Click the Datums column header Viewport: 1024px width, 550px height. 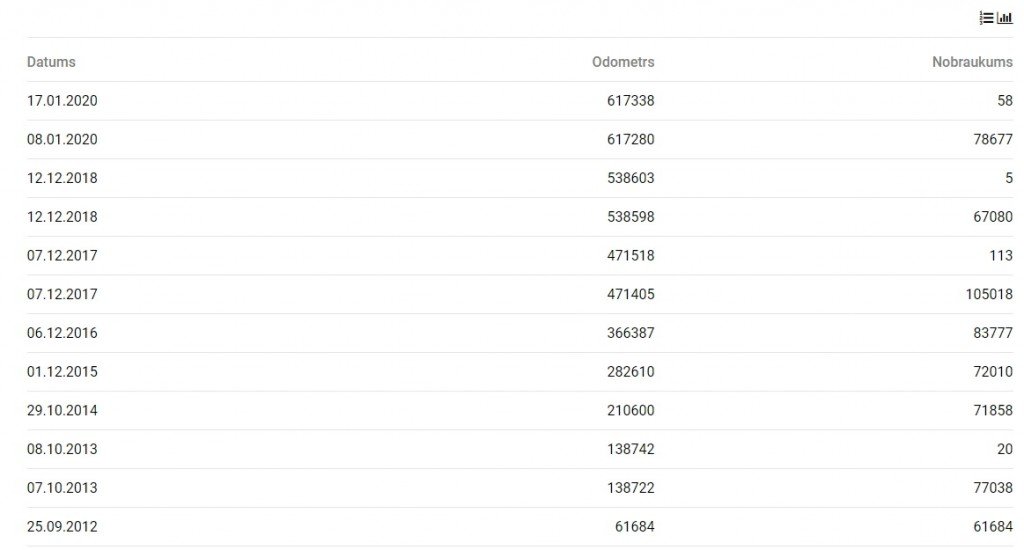click(51, 62)
